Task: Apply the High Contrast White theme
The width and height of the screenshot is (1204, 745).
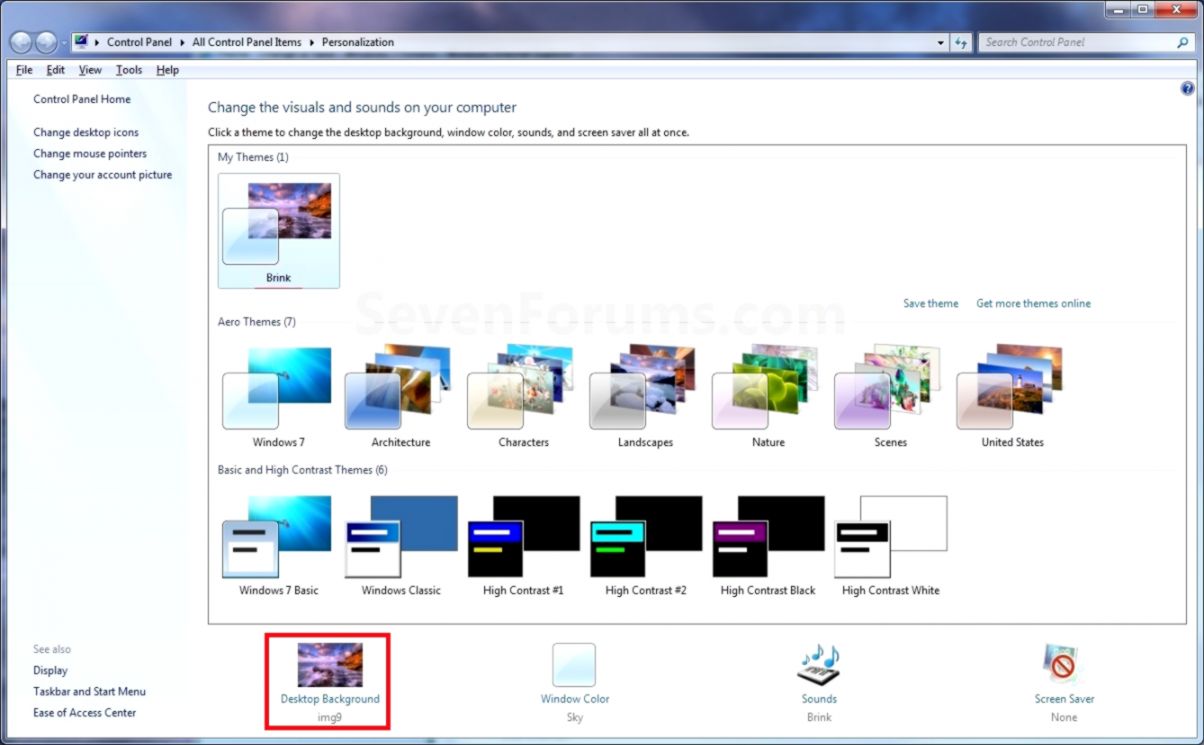Action: tap(890, 545)
